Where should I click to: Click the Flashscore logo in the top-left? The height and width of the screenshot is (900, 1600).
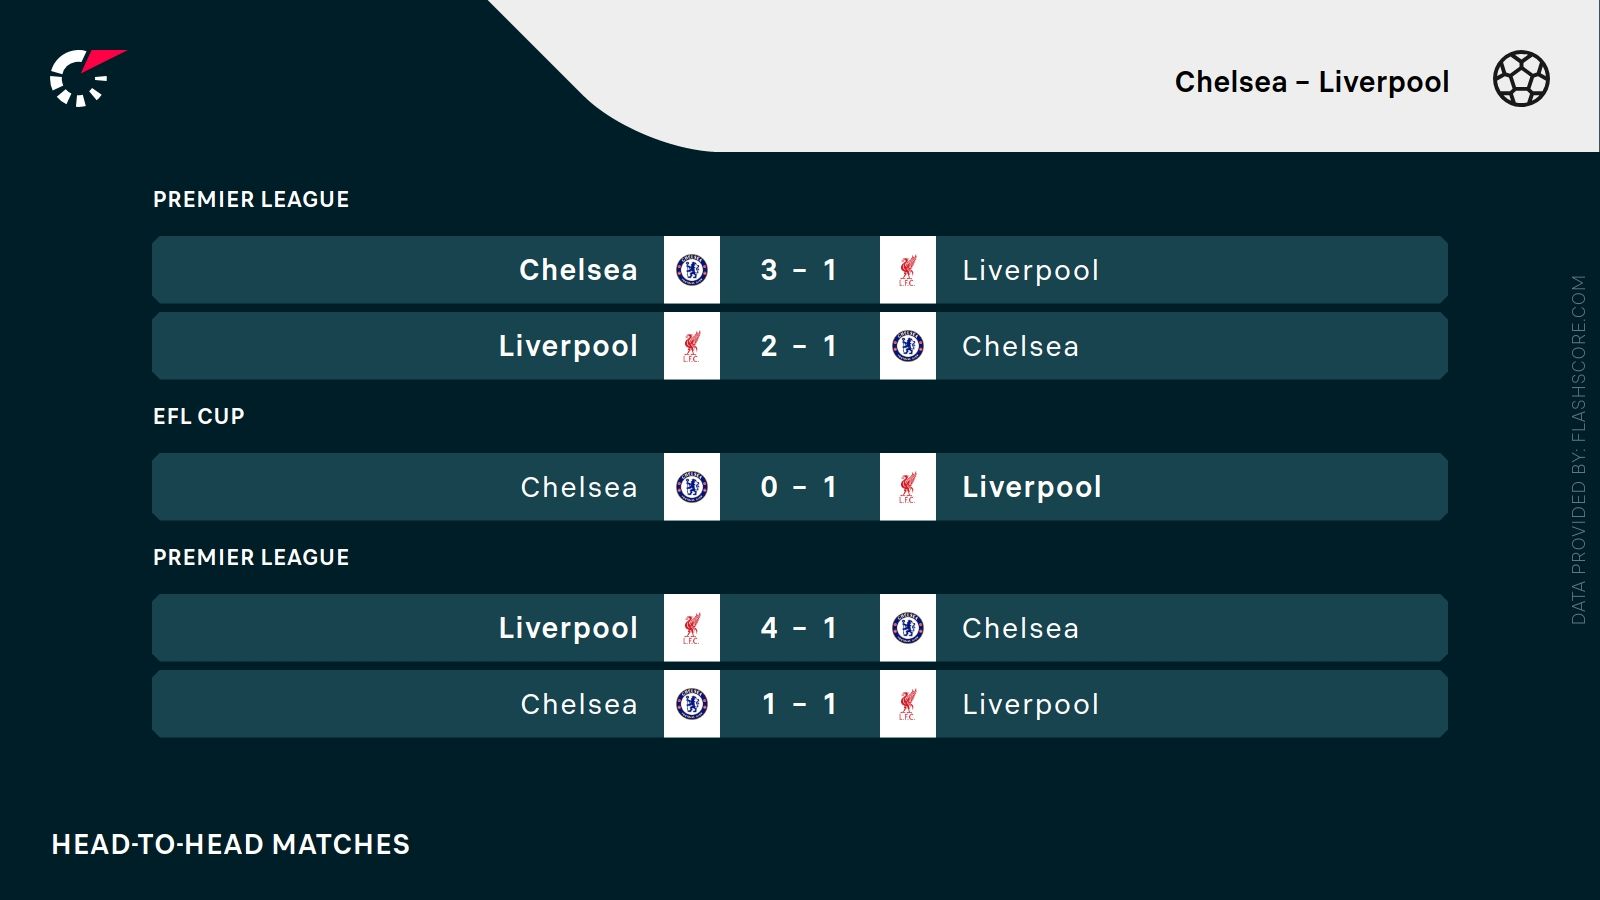click(86, 77)
